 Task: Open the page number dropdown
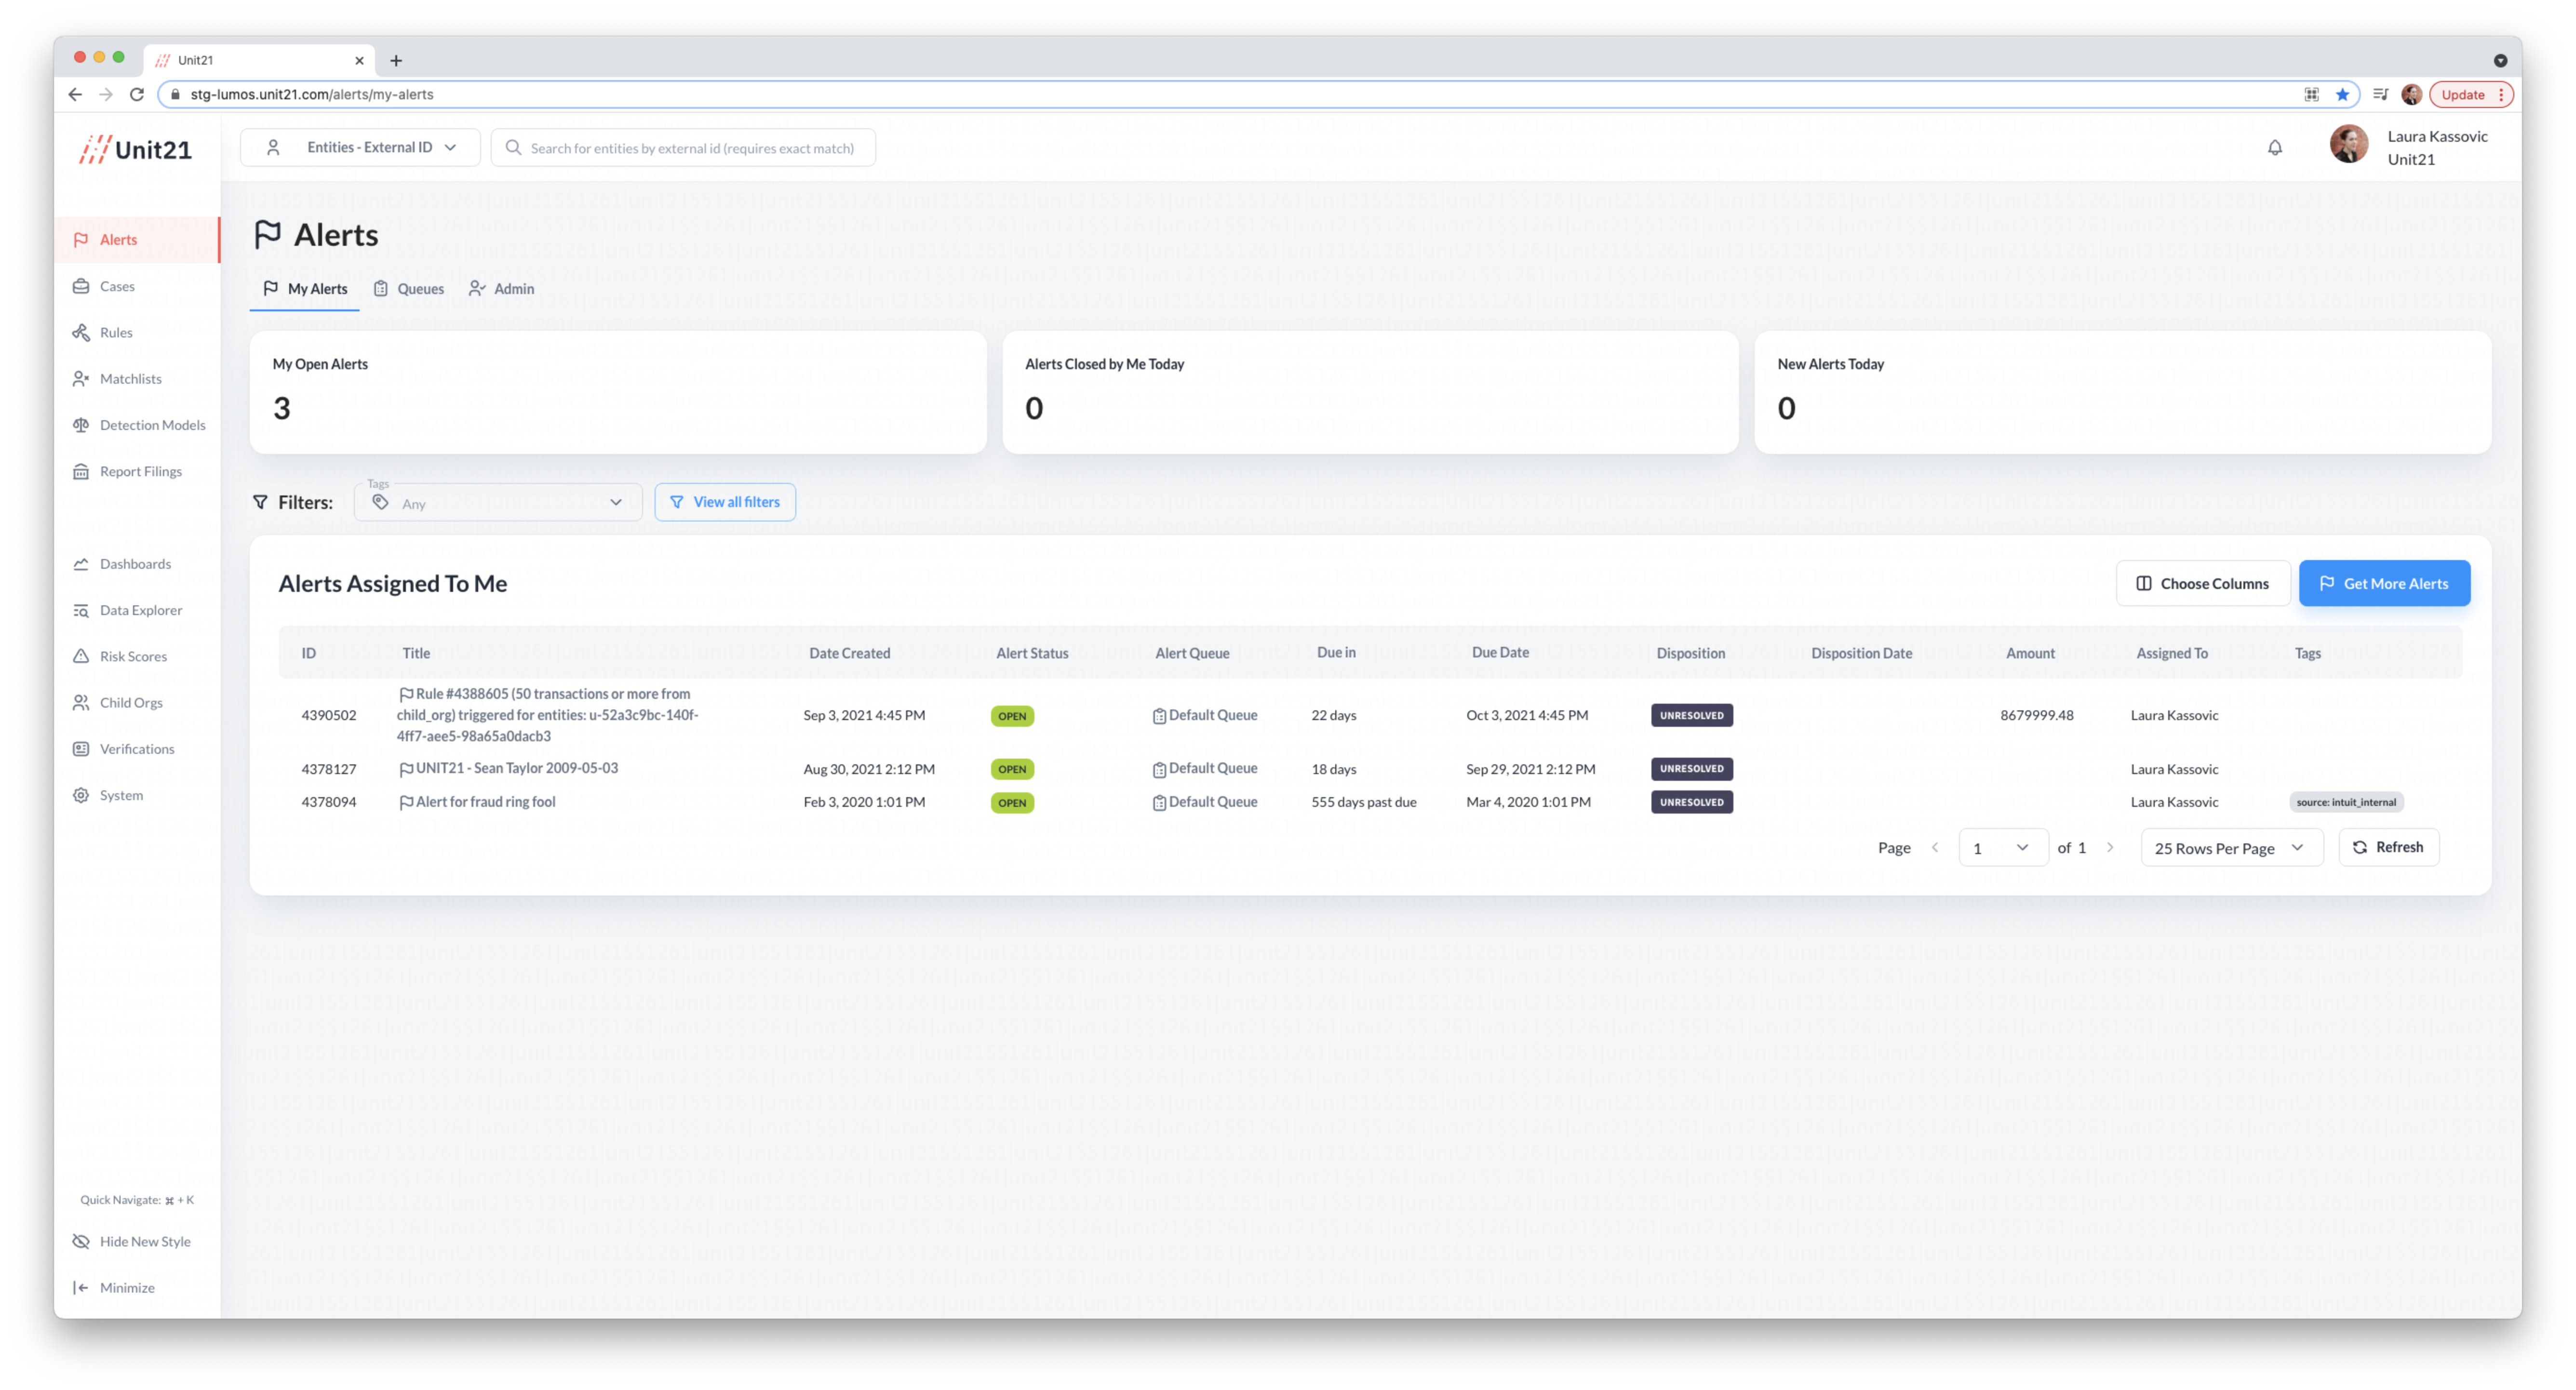tap(2002, 848)
